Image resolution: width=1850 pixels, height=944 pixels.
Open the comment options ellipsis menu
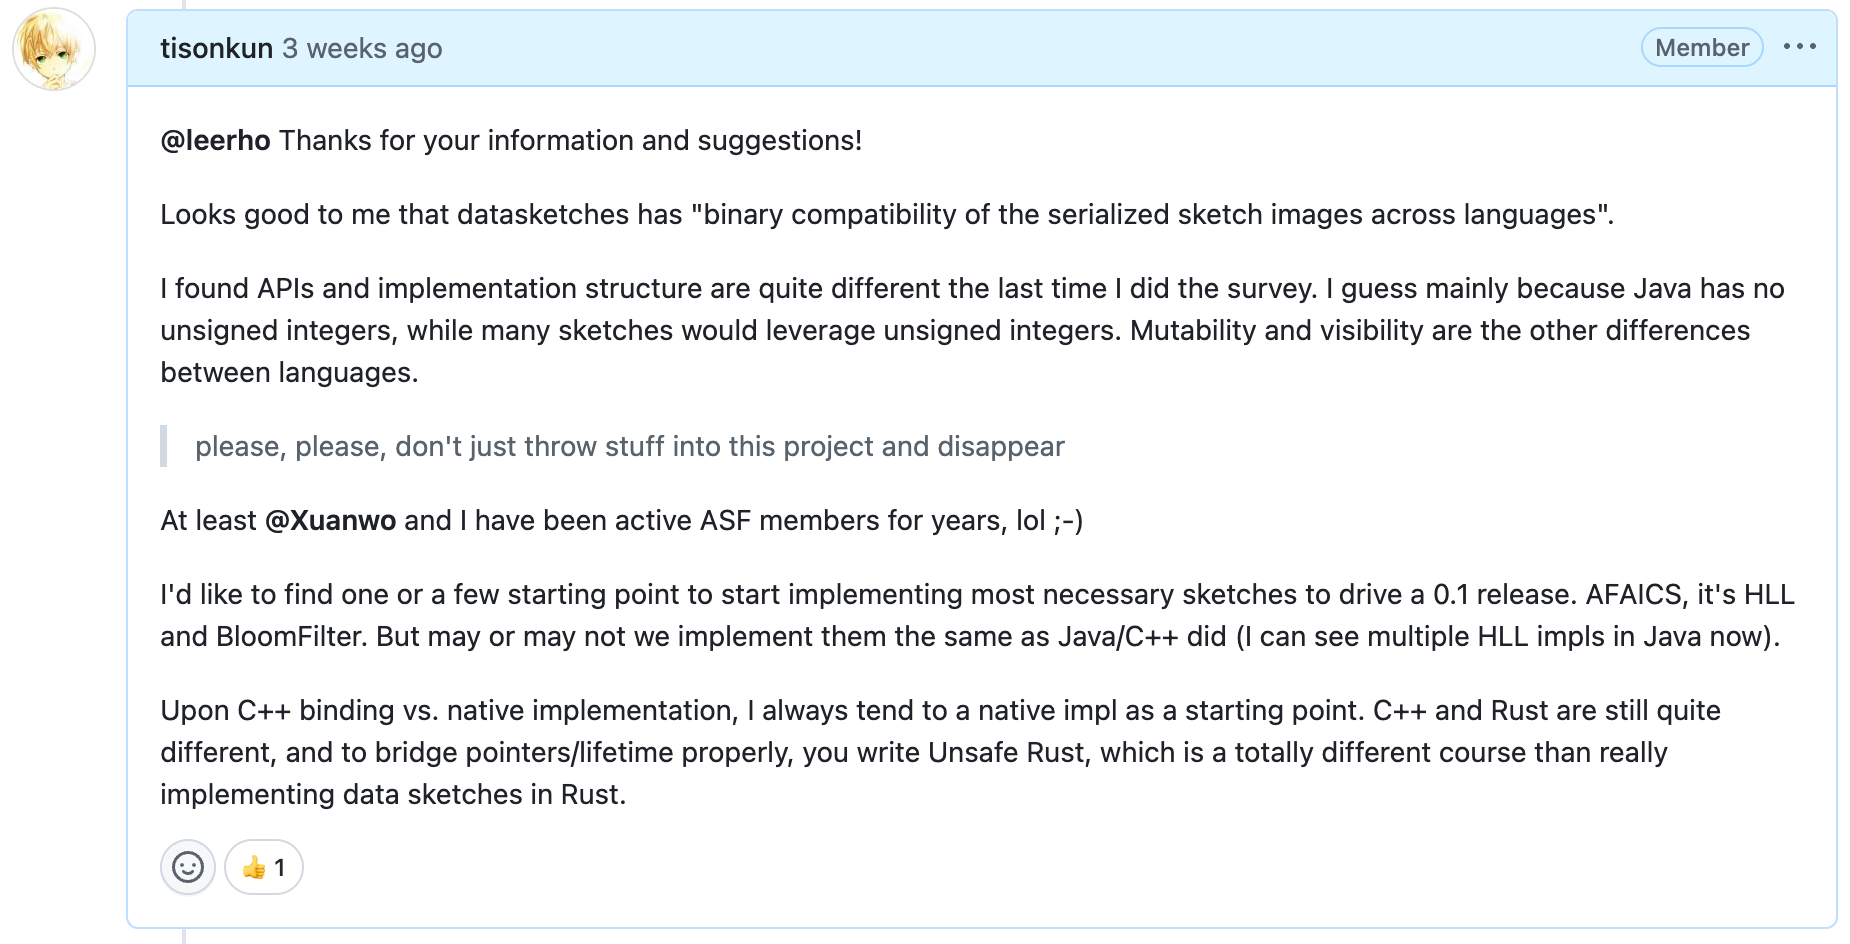click(1799, 47)
